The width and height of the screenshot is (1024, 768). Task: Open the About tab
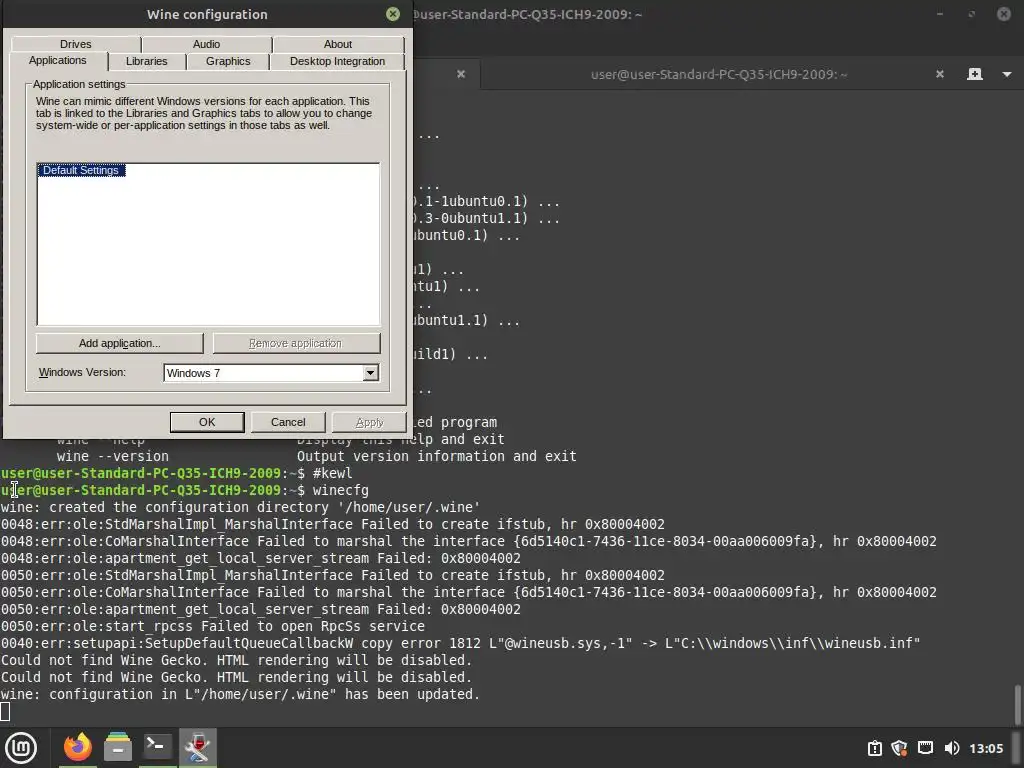tap(338, 44)
